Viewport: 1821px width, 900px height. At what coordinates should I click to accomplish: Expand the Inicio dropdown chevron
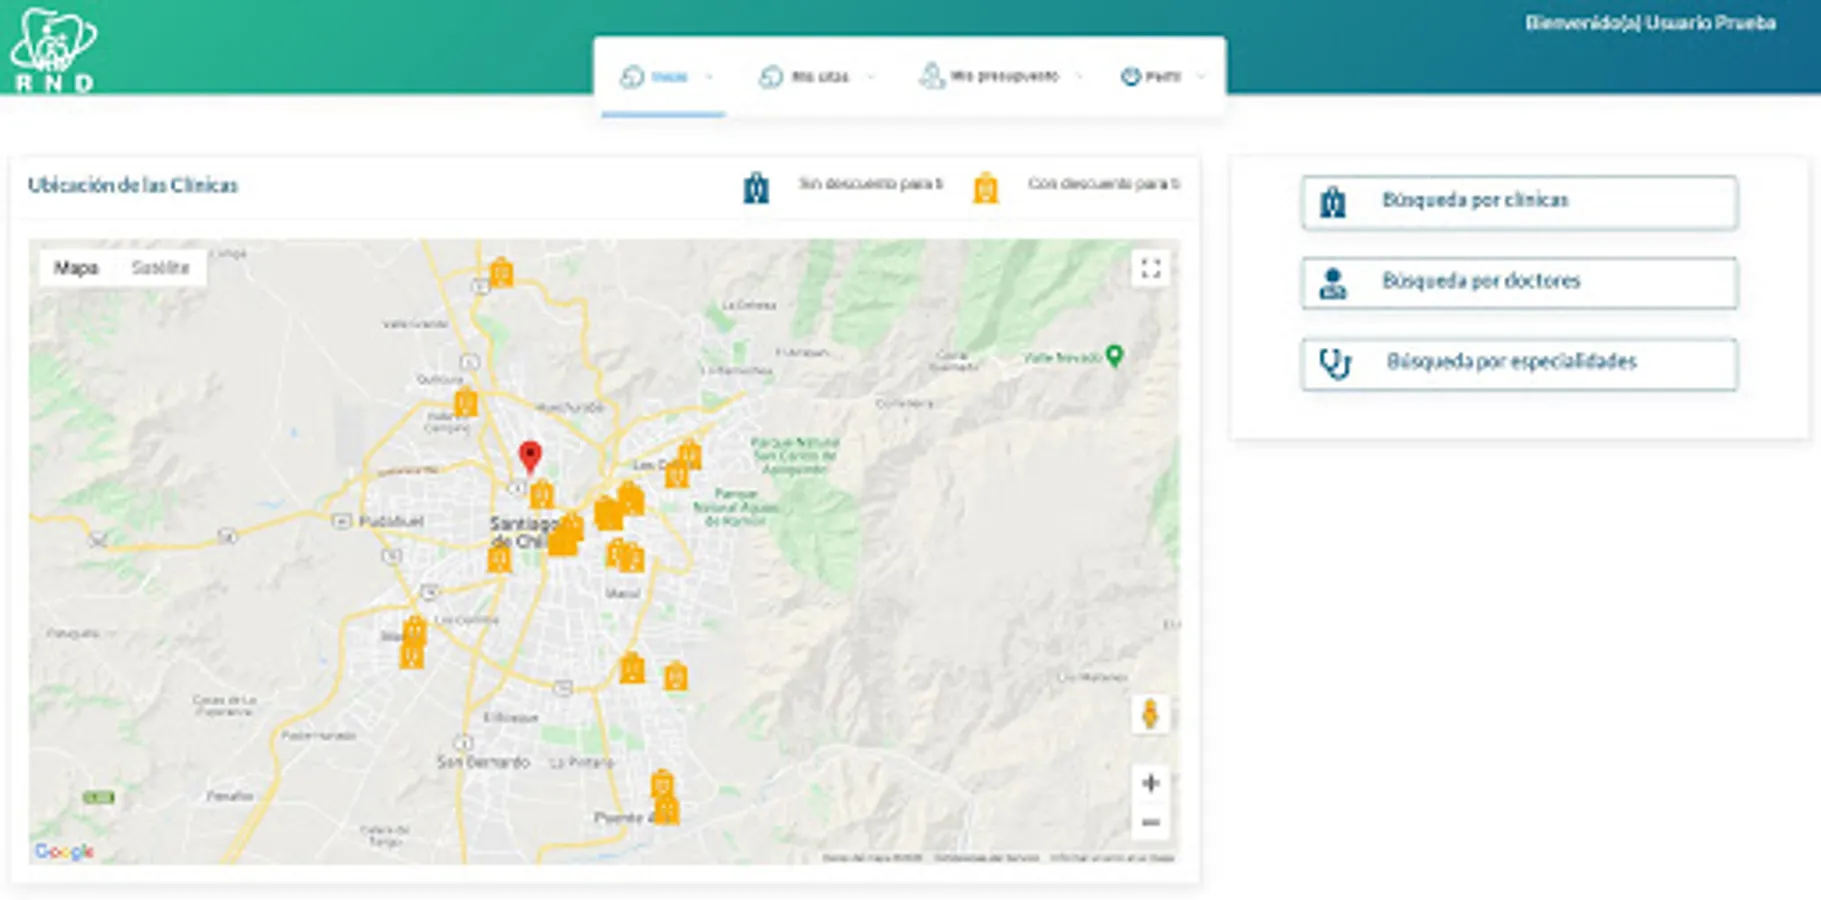coord(709,77)
